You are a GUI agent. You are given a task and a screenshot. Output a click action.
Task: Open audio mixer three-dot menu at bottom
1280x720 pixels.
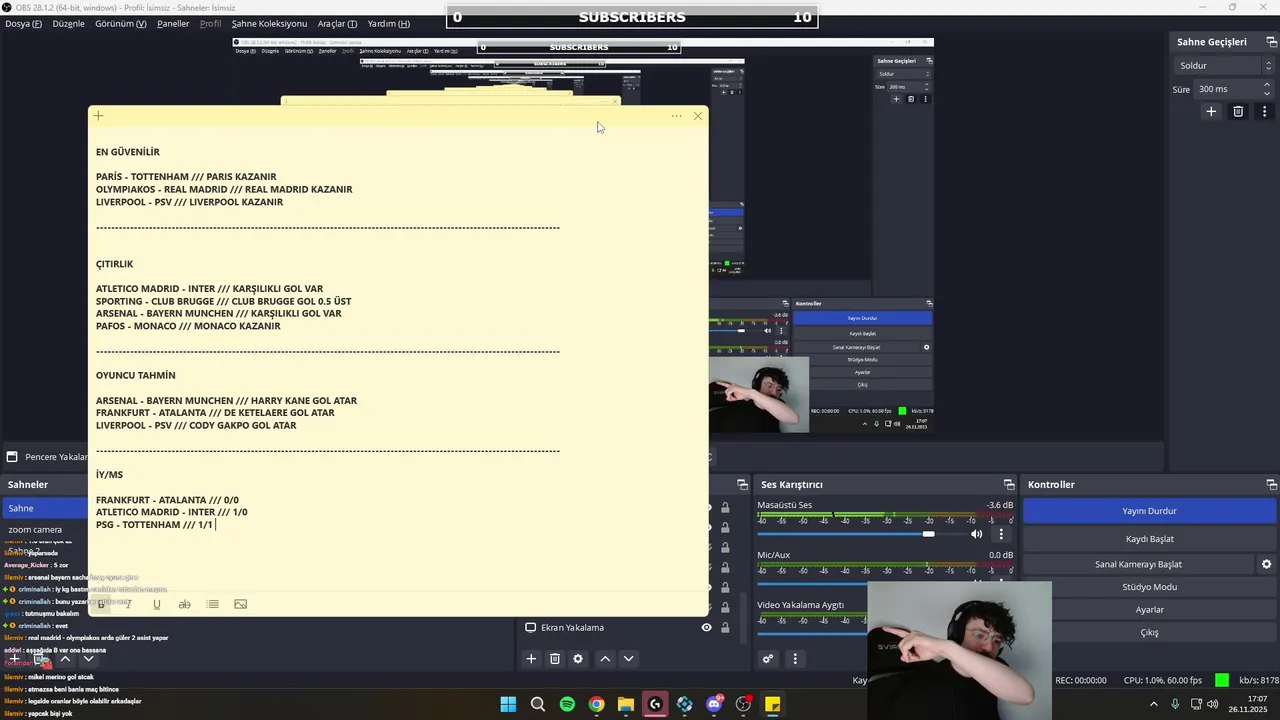click(x=795, y=659)
